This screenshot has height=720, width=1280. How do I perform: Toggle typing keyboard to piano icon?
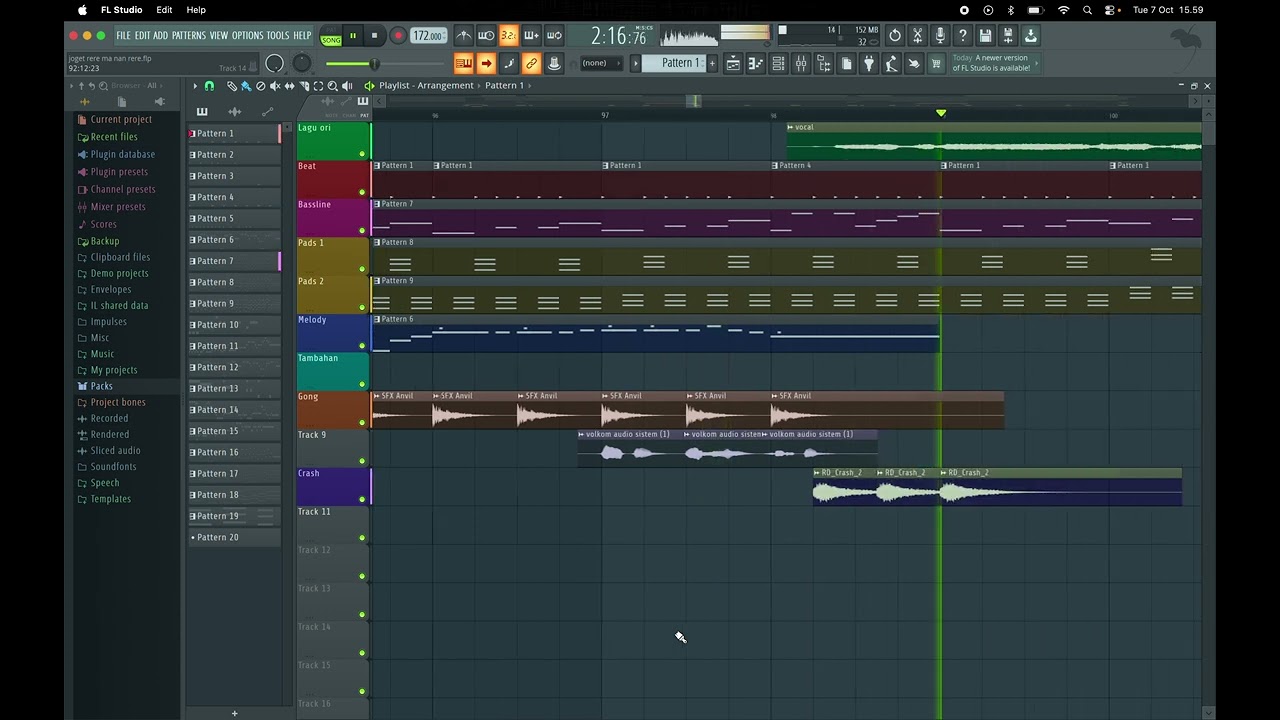464,64
